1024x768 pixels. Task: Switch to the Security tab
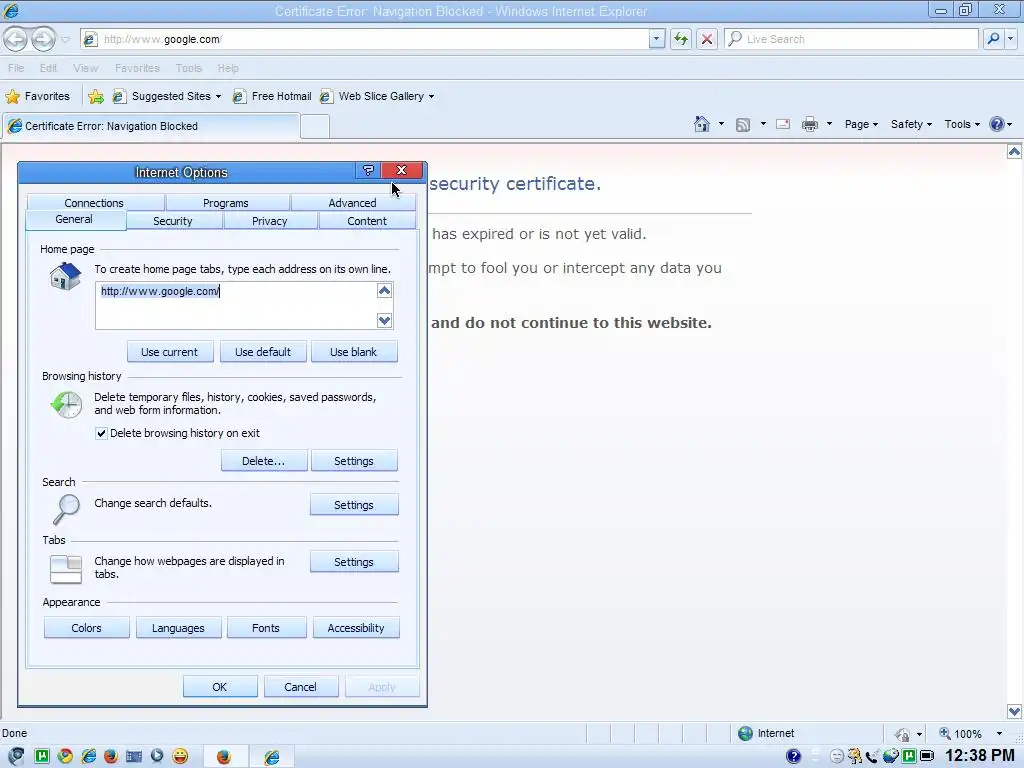tap(173, 221)
